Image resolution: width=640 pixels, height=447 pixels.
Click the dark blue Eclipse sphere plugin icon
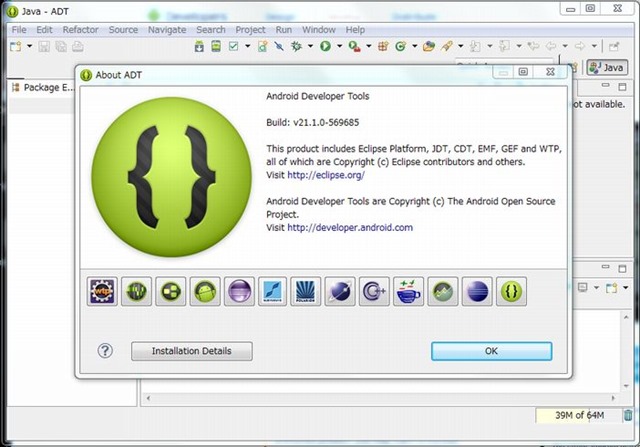tap(476, 292)
